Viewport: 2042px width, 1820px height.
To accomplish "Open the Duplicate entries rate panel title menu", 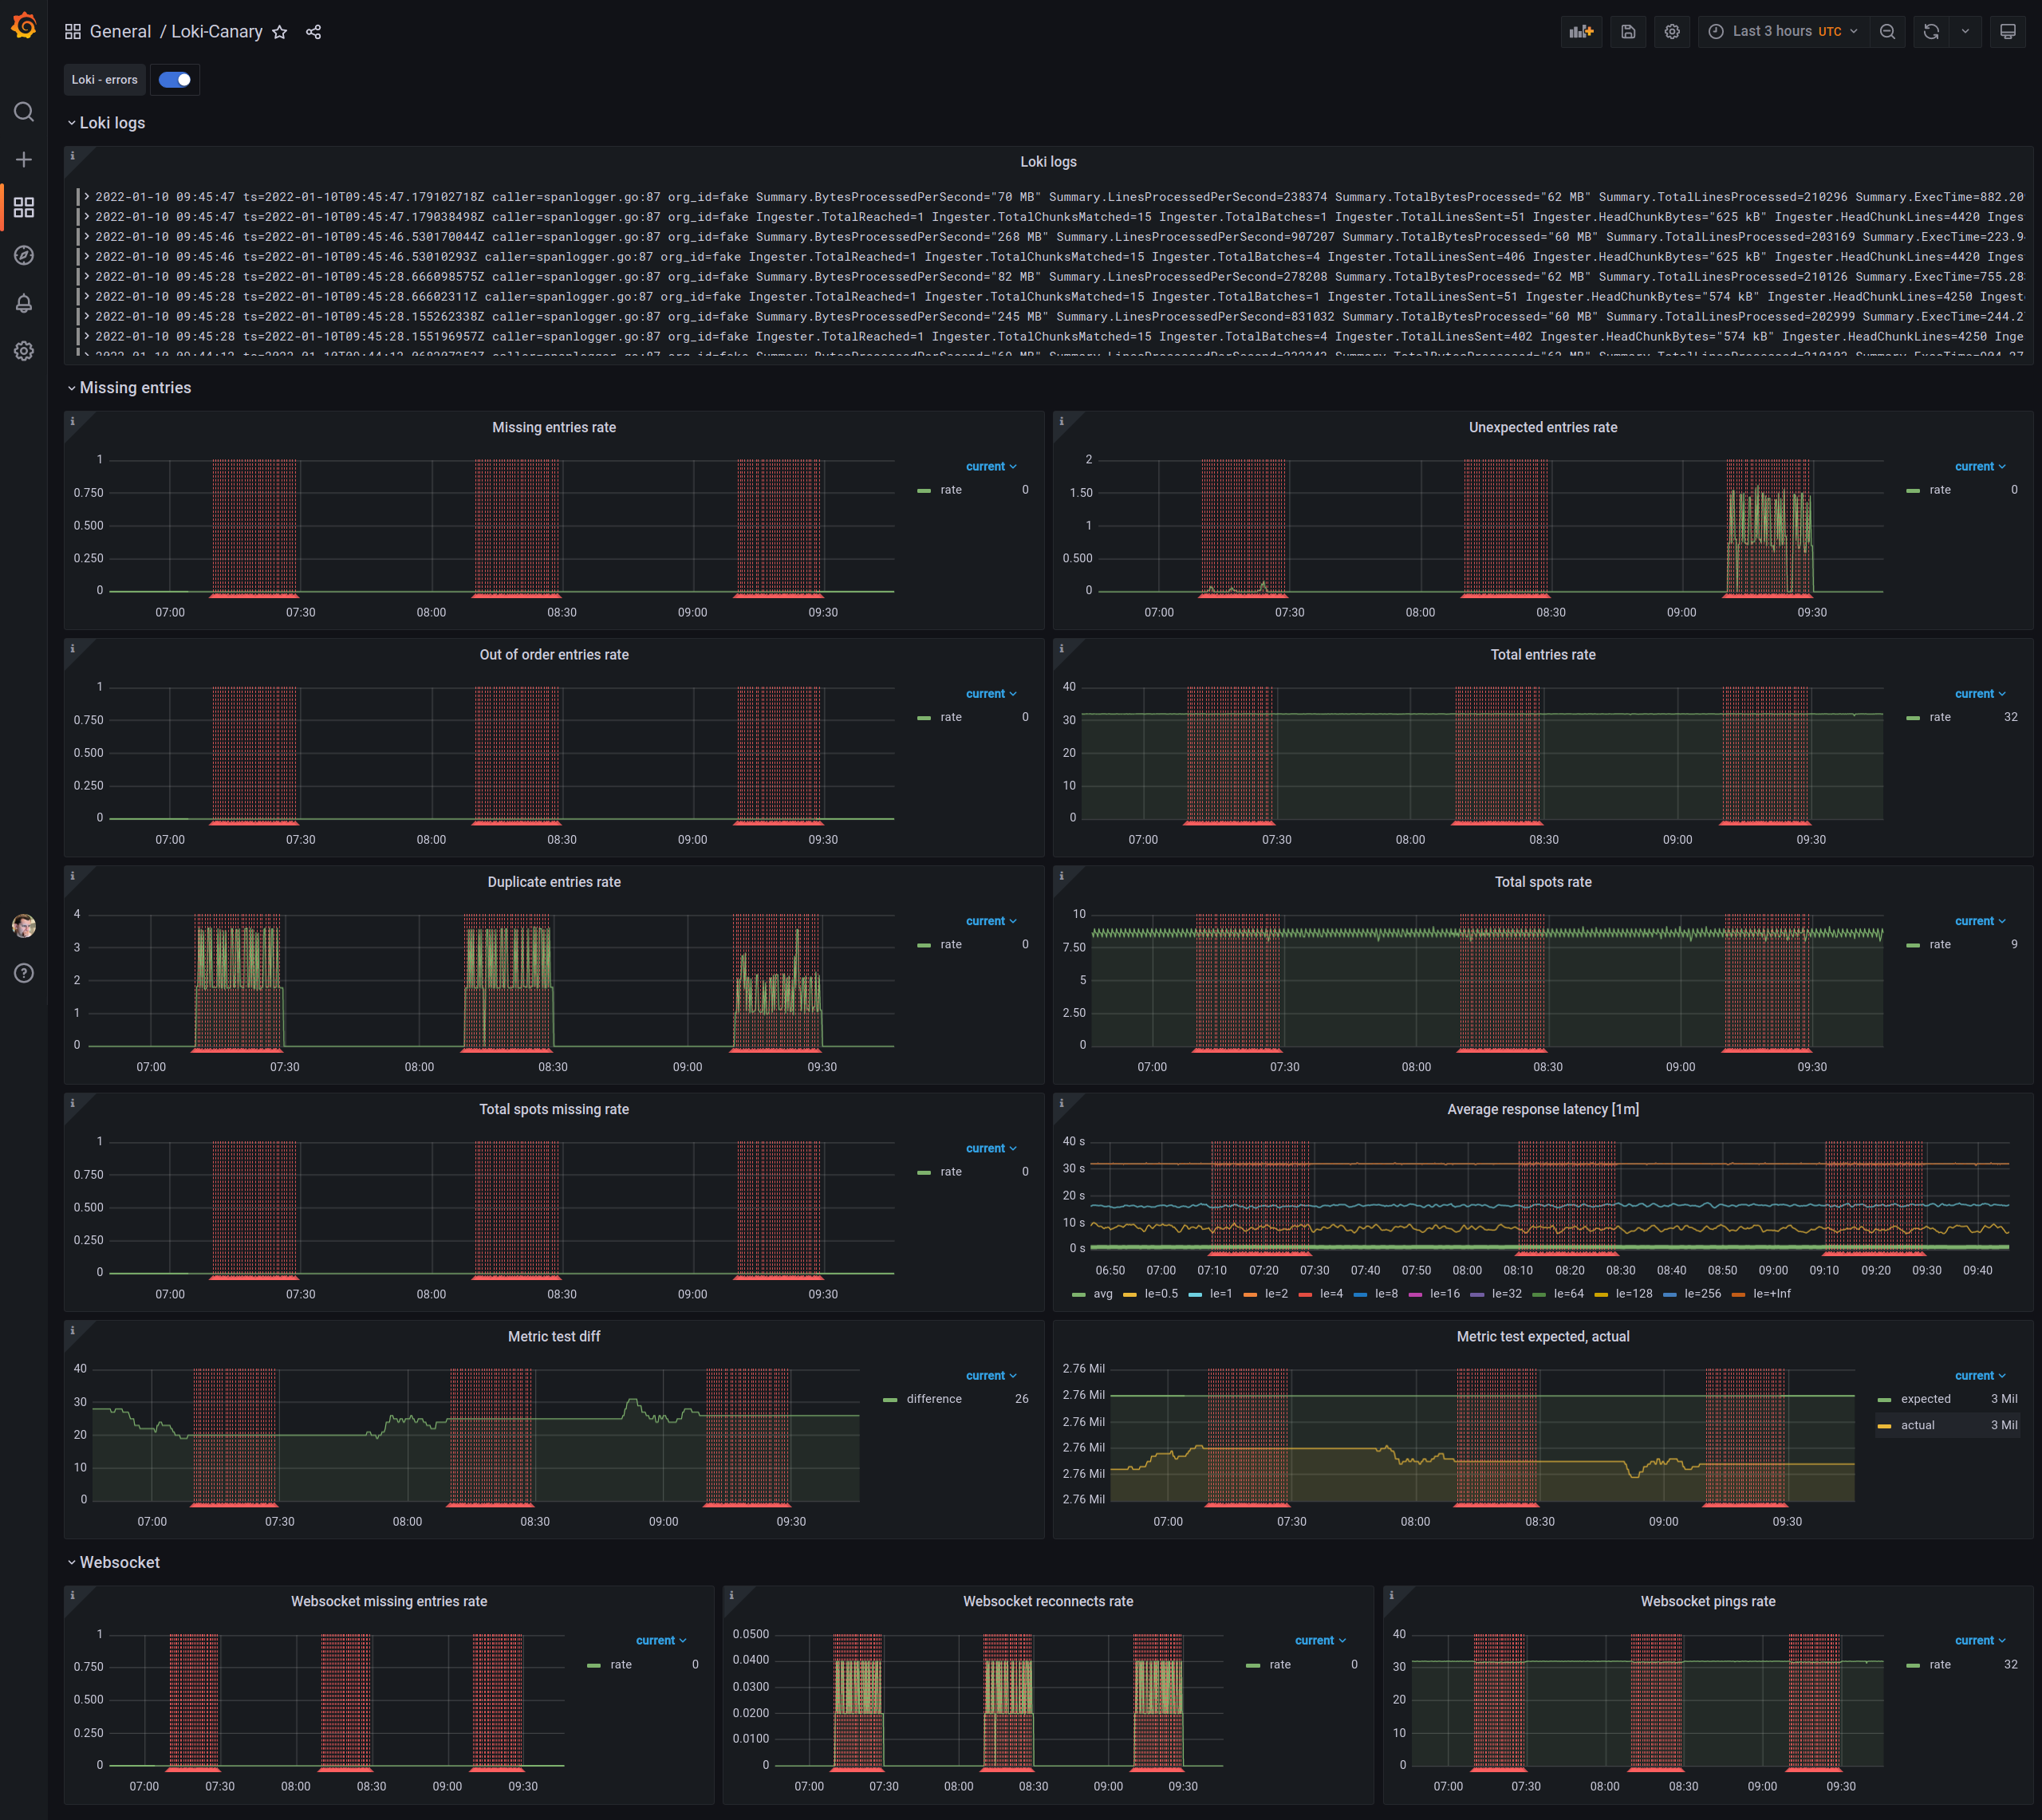I will pos(554,882).
